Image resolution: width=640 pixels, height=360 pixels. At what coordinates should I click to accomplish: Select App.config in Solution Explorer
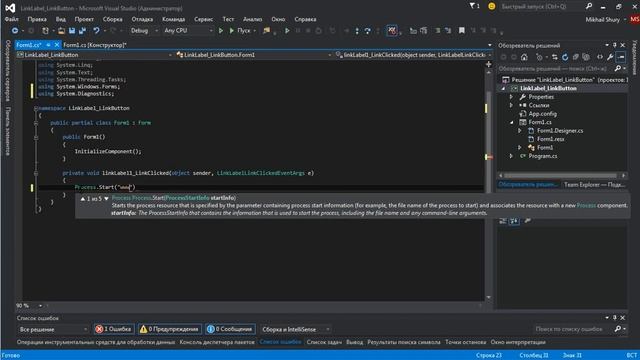click(x=542, y=114)
